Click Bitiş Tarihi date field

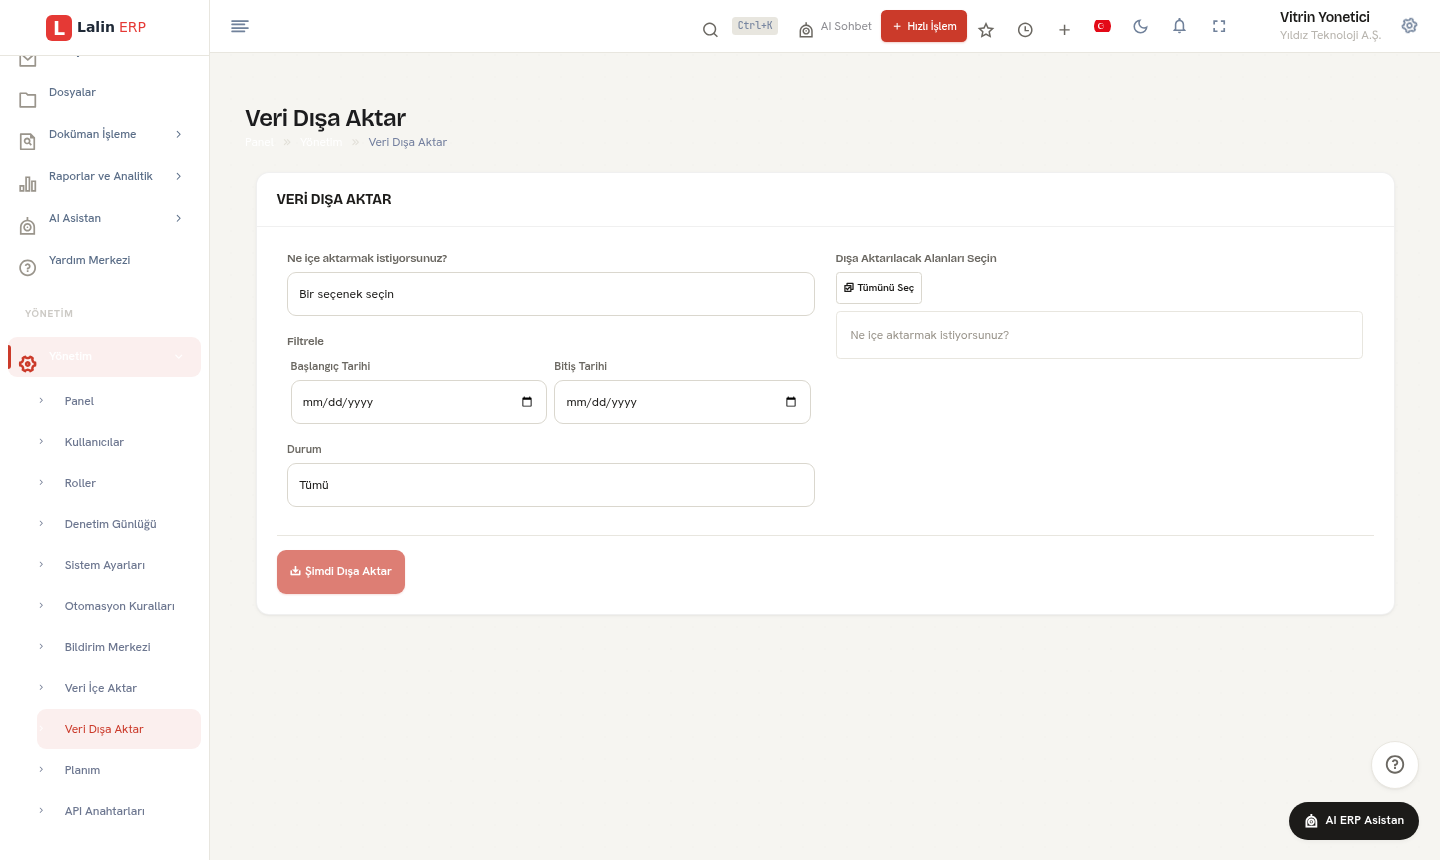[682, 402]
